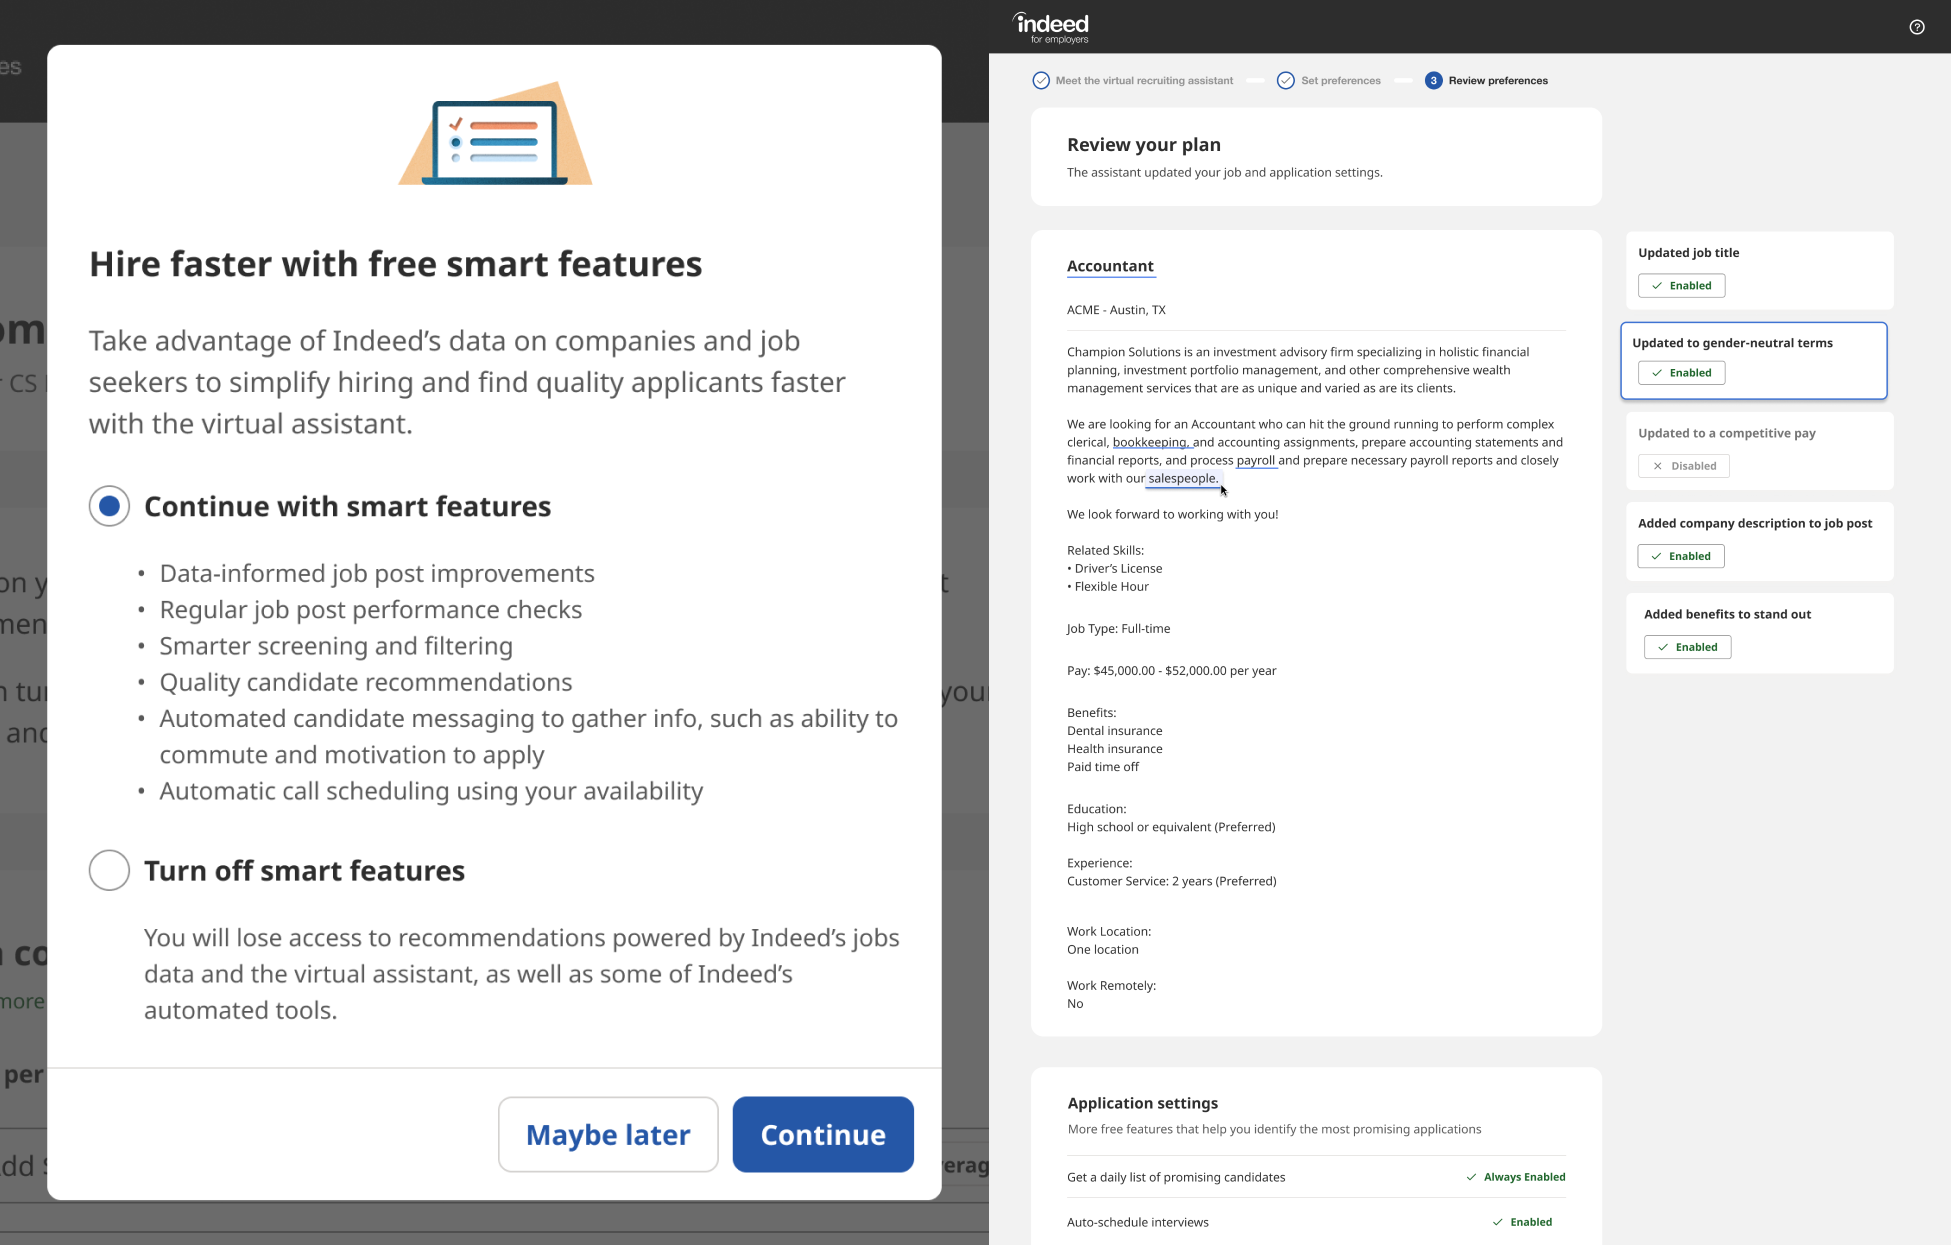1951x1245 pixels.
Task: Click the Maybe later button
Action: pyautogui.click(x=607, y=1134)
